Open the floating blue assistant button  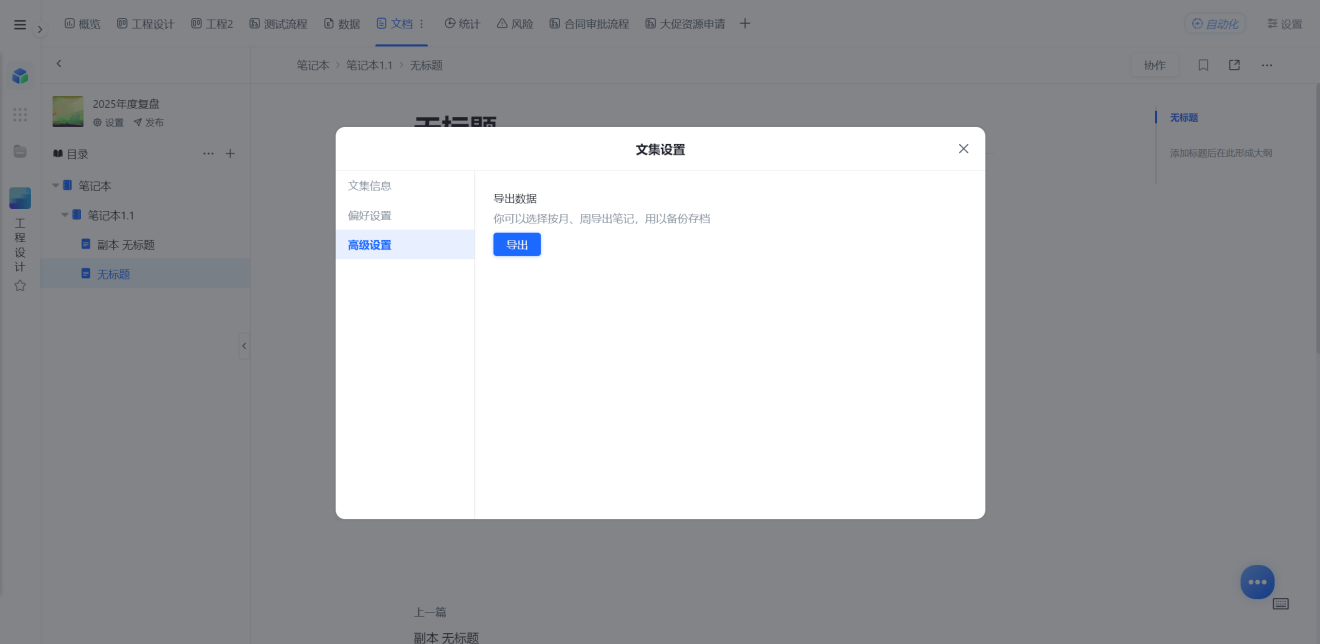point(1258,582)
